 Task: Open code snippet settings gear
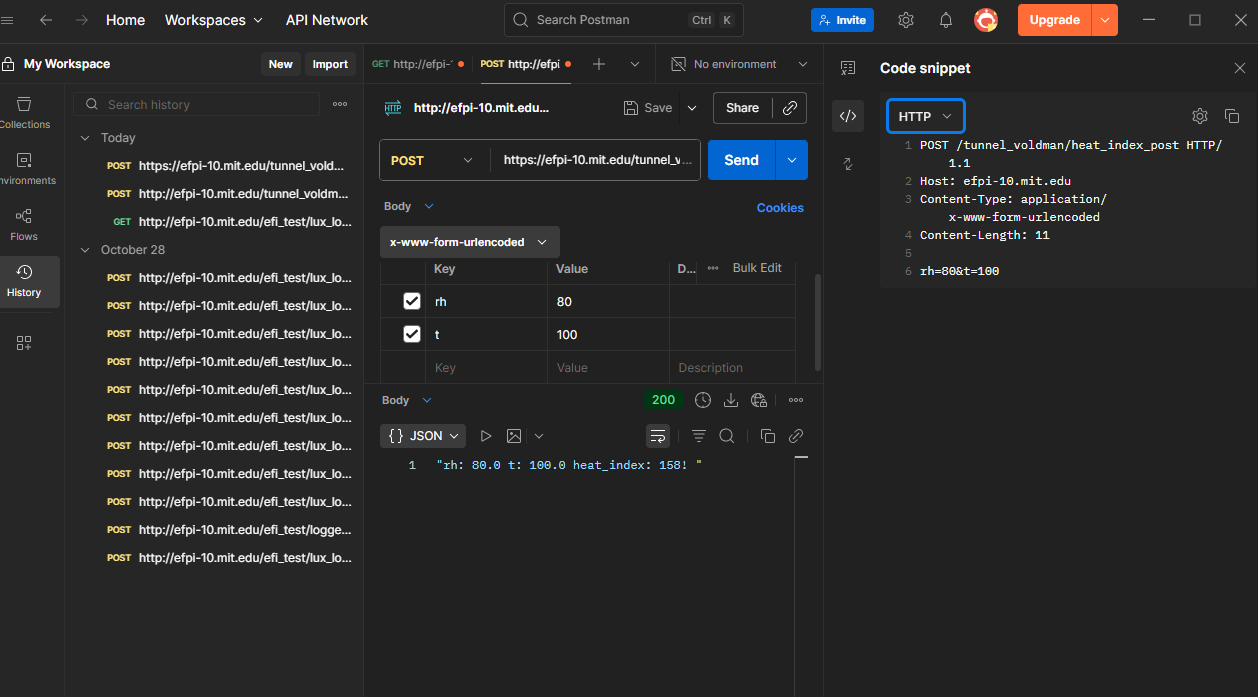1200,116
